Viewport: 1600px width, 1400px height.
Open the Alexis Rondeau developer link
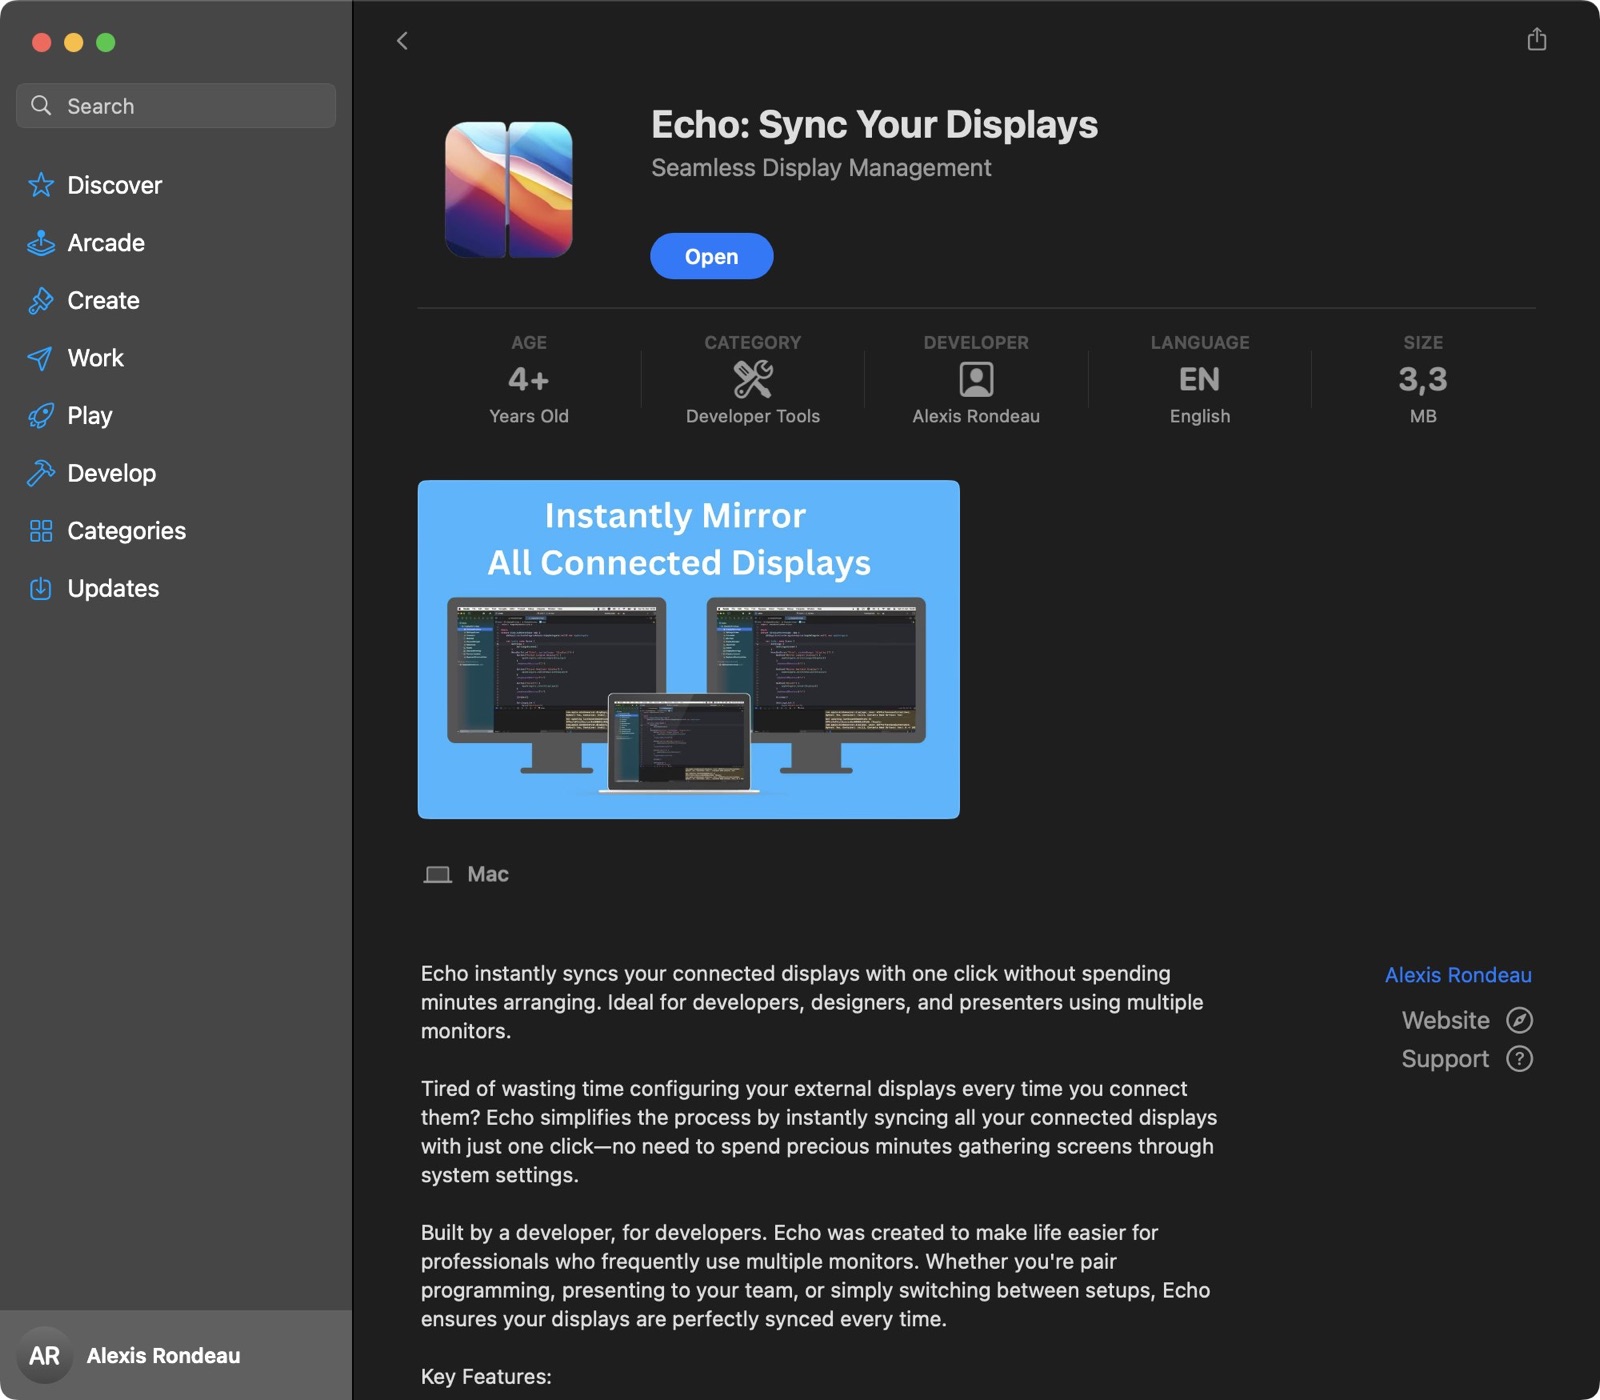(1458, 975)
